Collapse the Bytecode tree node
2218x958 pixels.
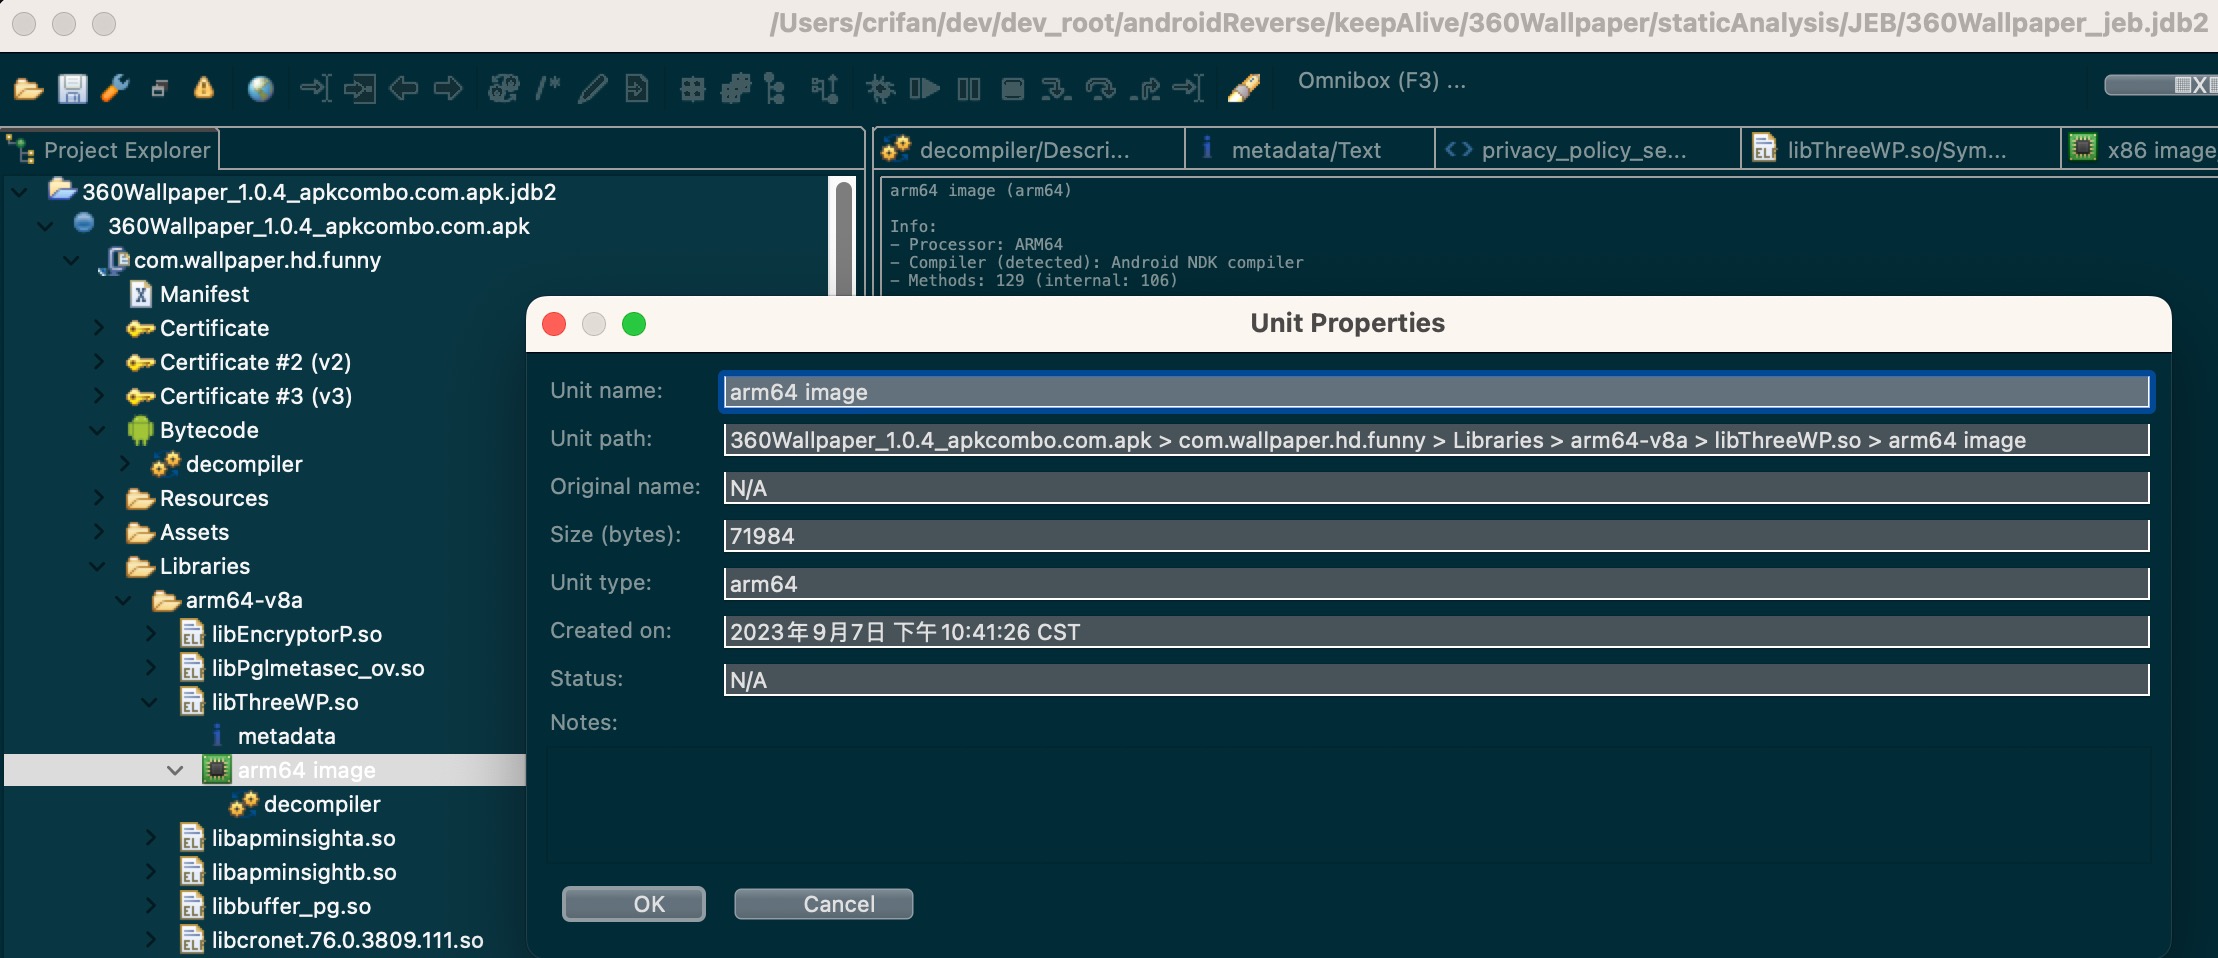97,430
